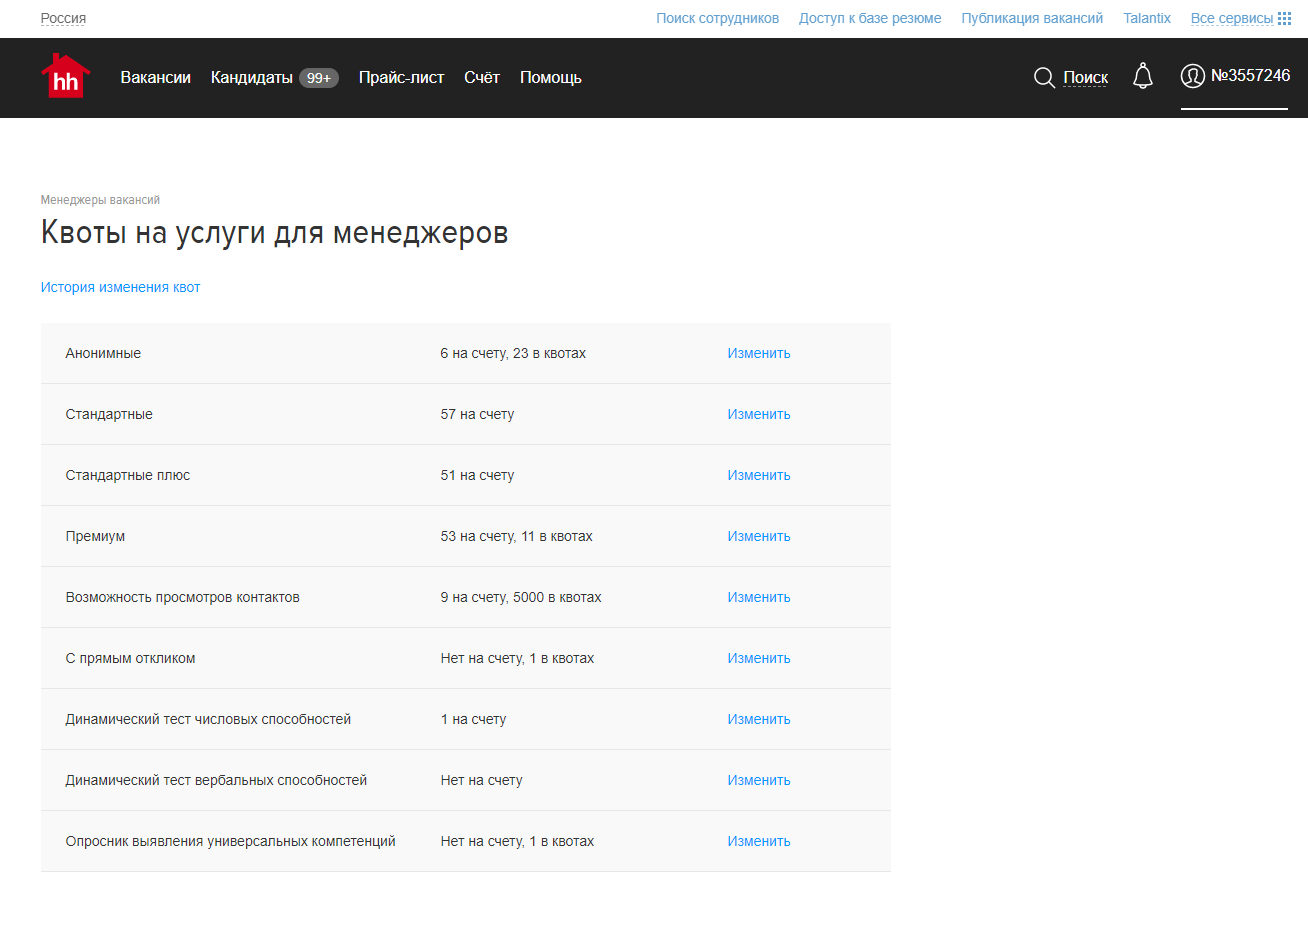This screenshot has height=929, width=1308.
Task: Open the hh logo home page
Action: click(x=65, y=76)
